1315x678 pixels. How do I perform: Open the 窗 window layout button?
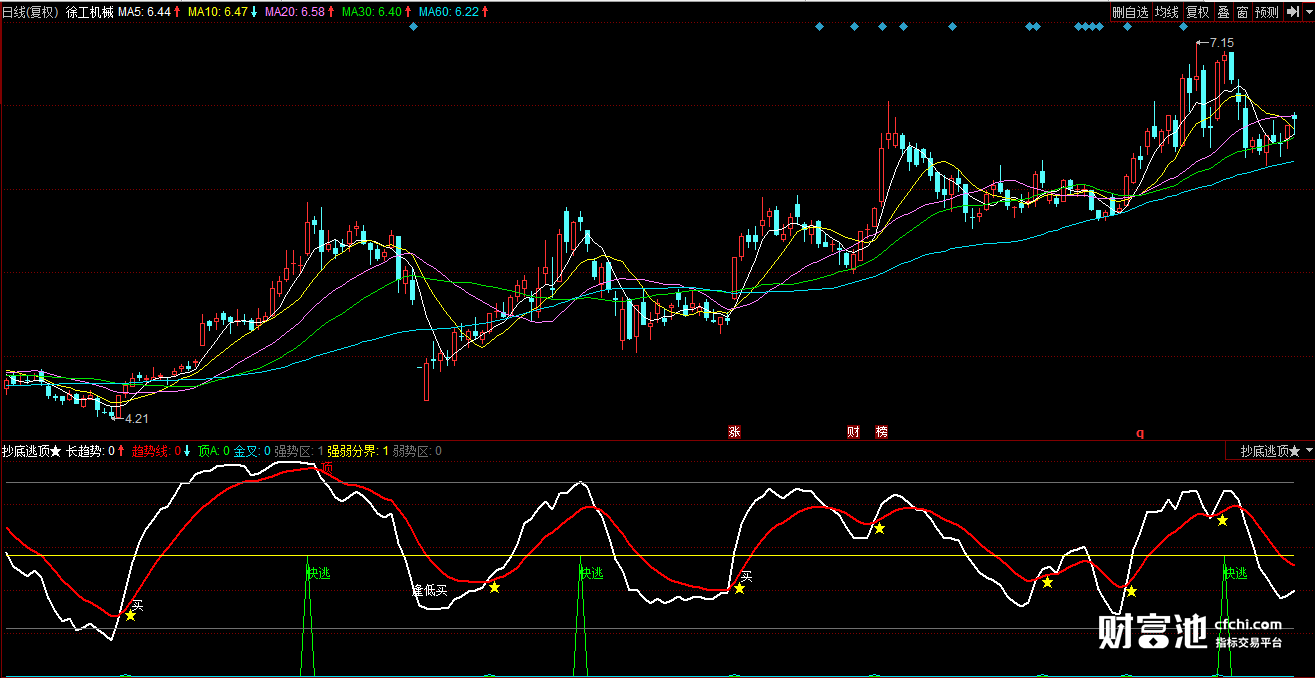pyautogui.click(x=1243, y=12)
